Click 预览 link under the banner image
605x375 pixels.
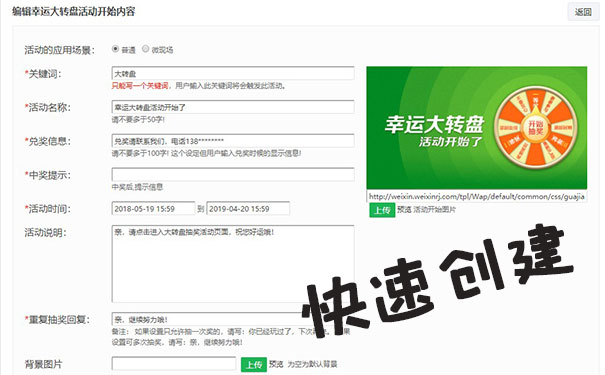pyautogui.click(x=404, y=209)
